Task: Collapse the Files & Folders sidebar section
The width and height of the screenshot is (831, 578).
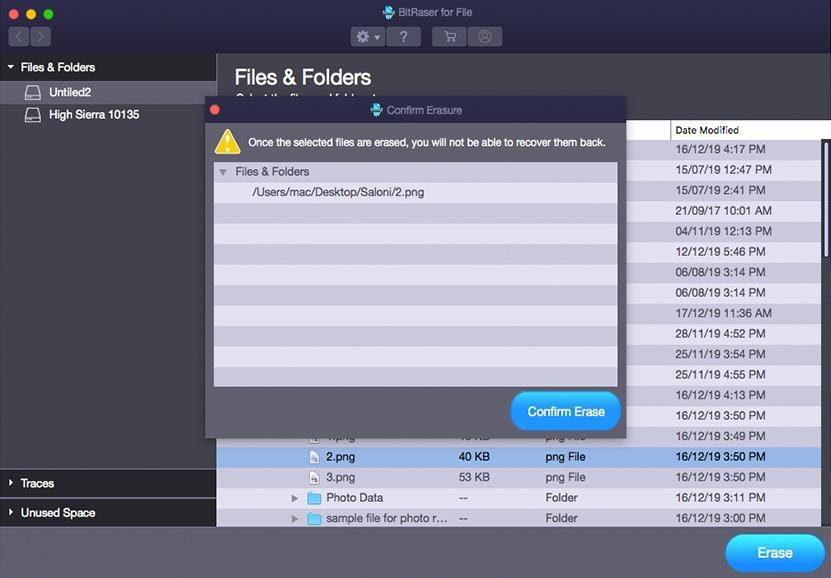Action: 11,68
